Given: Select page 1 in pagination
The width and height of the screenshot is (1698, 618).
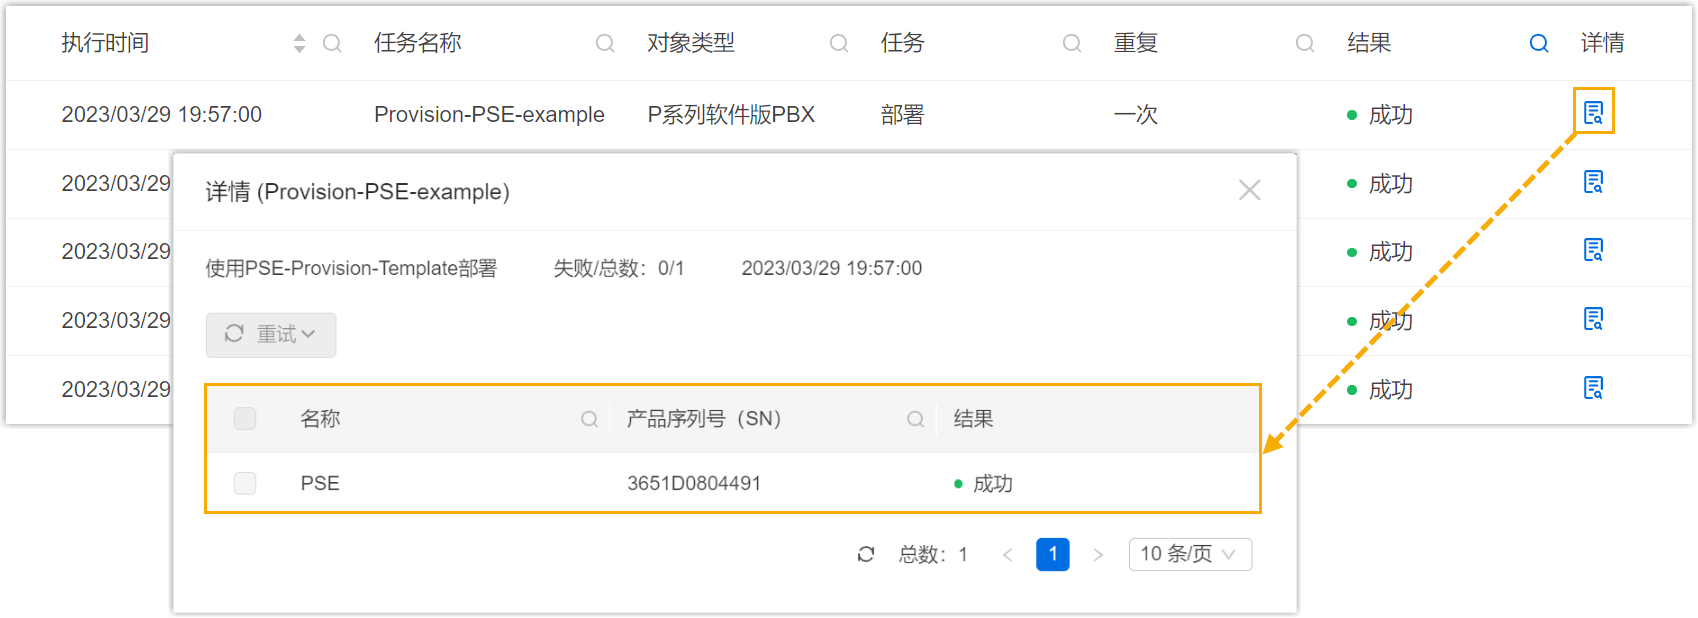Looking at the screenshot, I should tap(1052, 554).
